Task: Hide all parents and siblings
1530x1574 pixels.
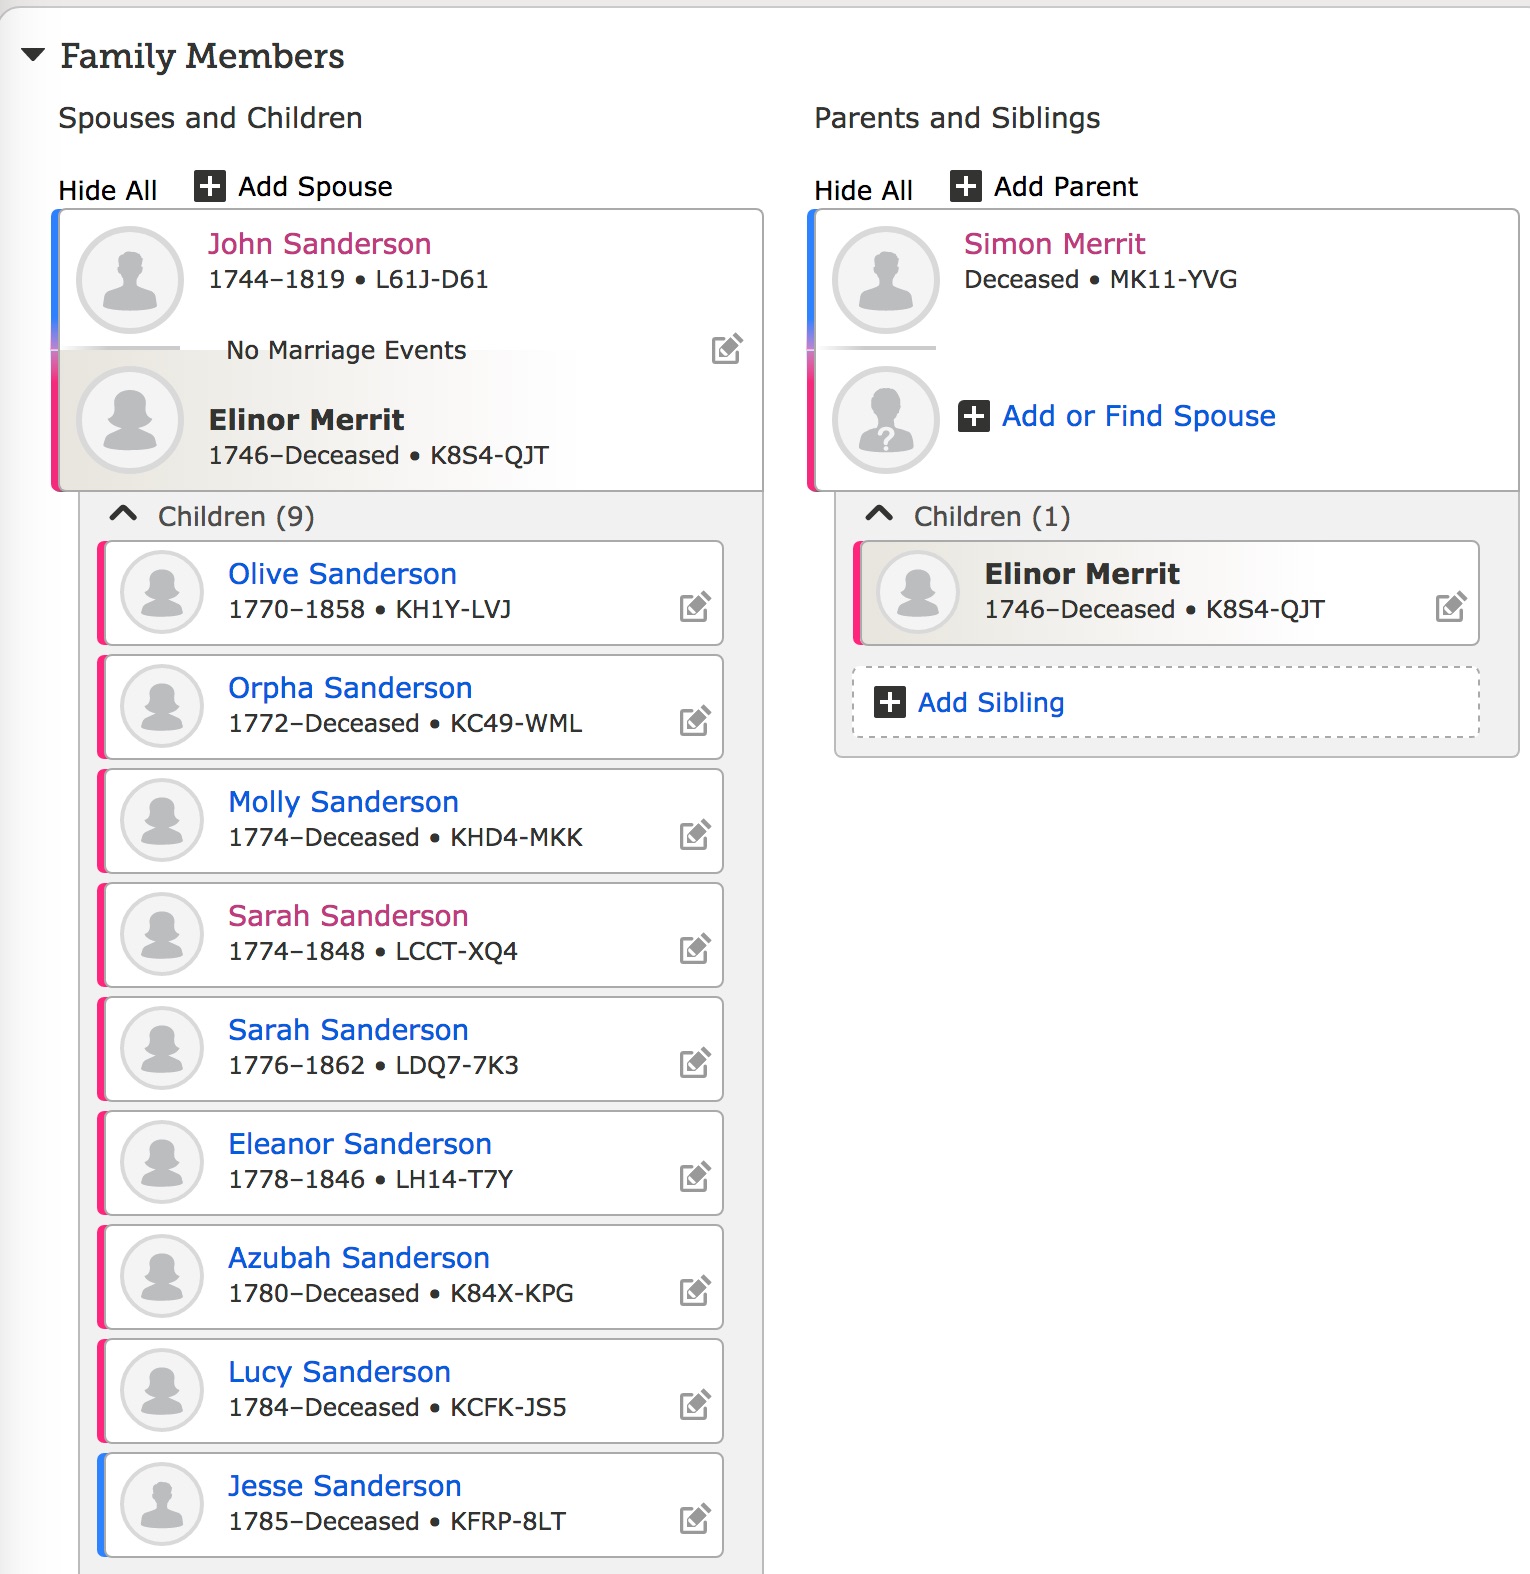Action: coord(863,190)
